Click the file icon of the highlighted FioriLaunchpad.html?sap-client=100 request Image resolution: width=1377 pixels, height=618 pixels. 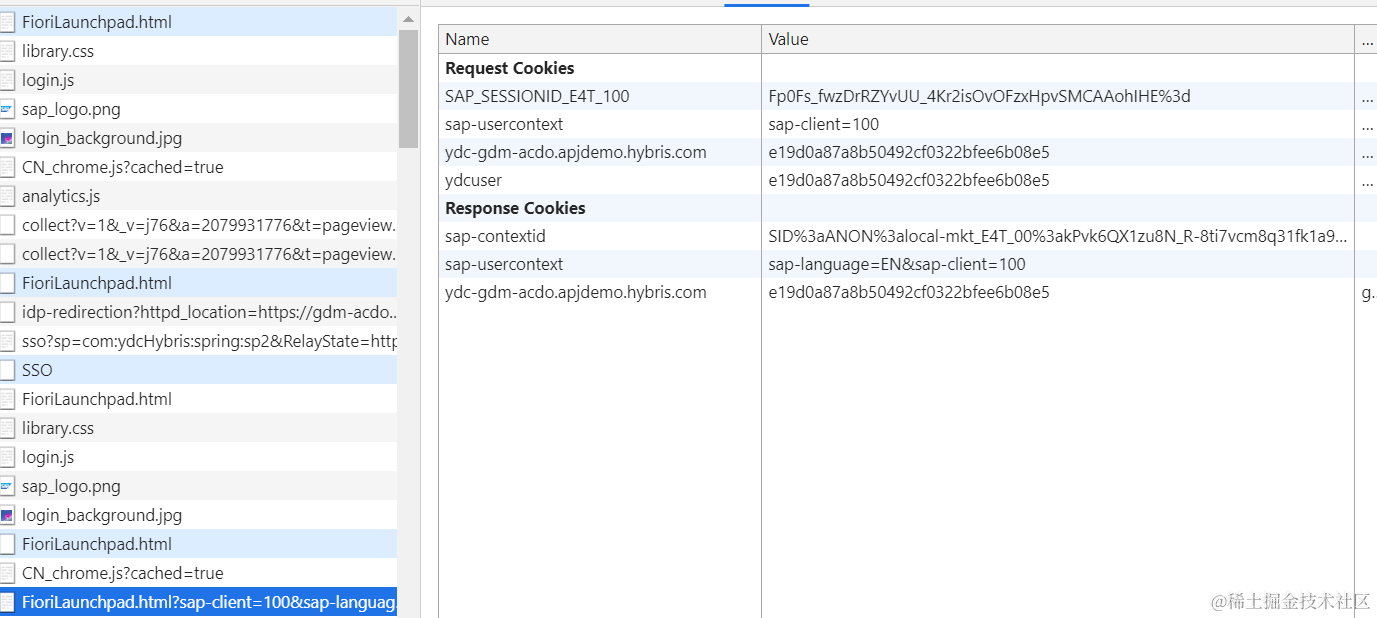pyautogui.click(x=7, y=602)
